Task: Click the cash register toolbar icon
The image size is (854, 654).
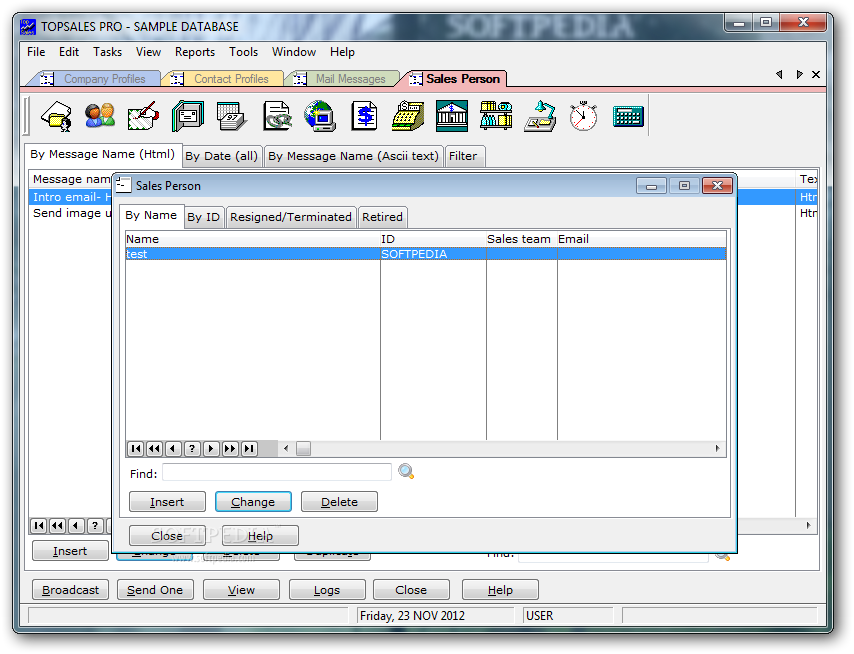Action: pyautogui.click(x=408, y=116)
